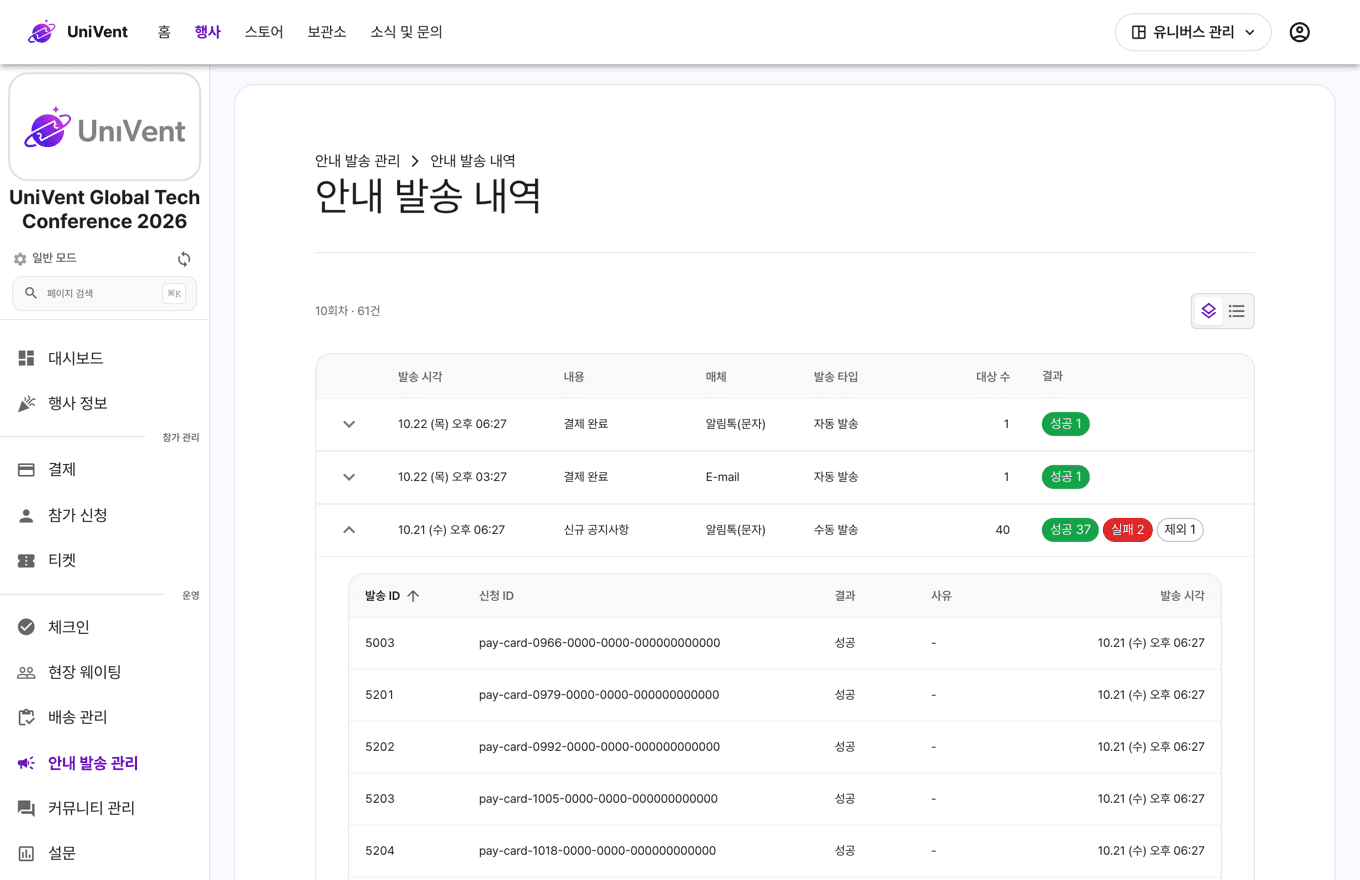Expand the 10.22 오후 03:27 E-mail row
Screen dimensions: 1360x880
point(349,477)
